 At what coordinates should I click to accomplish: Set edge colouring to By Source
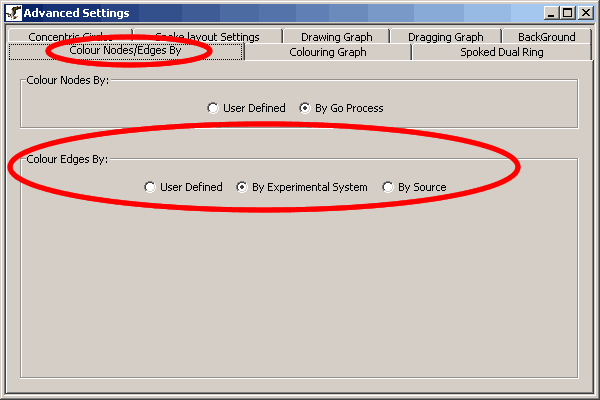point(388,187)
